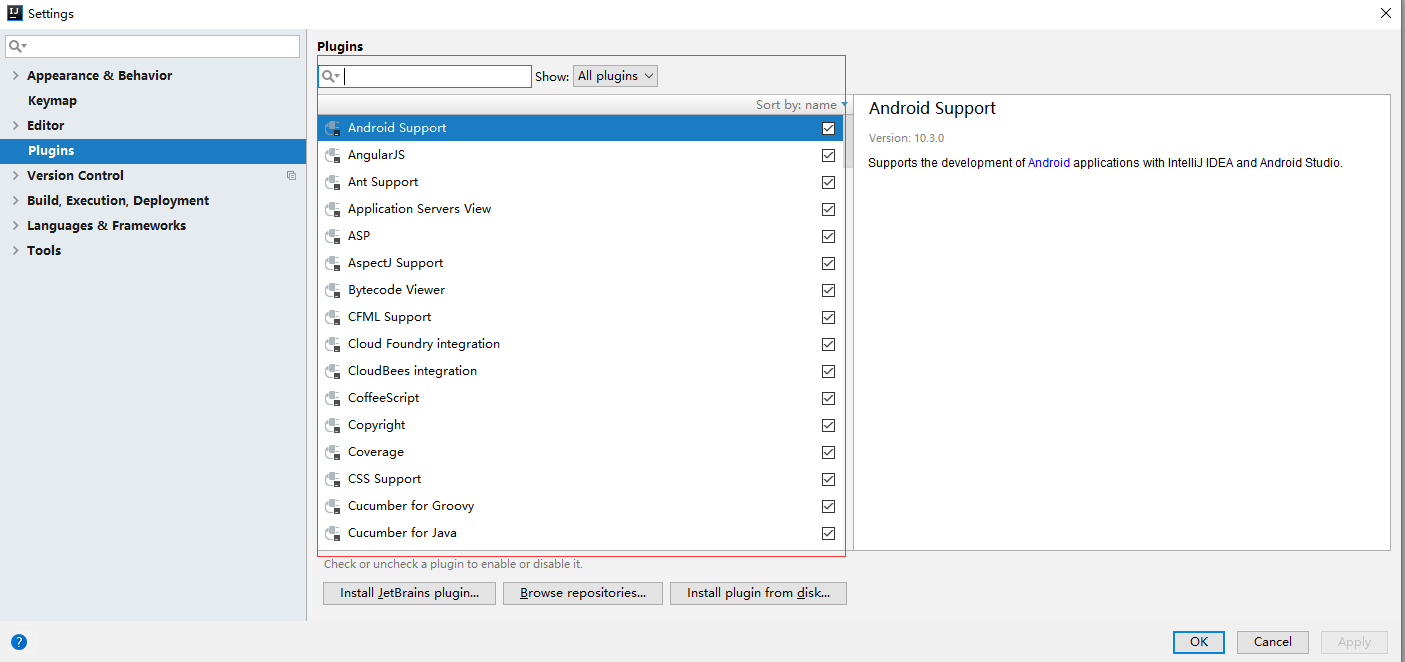Click inside the plugin search input field
This screenshot has width=1405, height=662.
(438, 76)
